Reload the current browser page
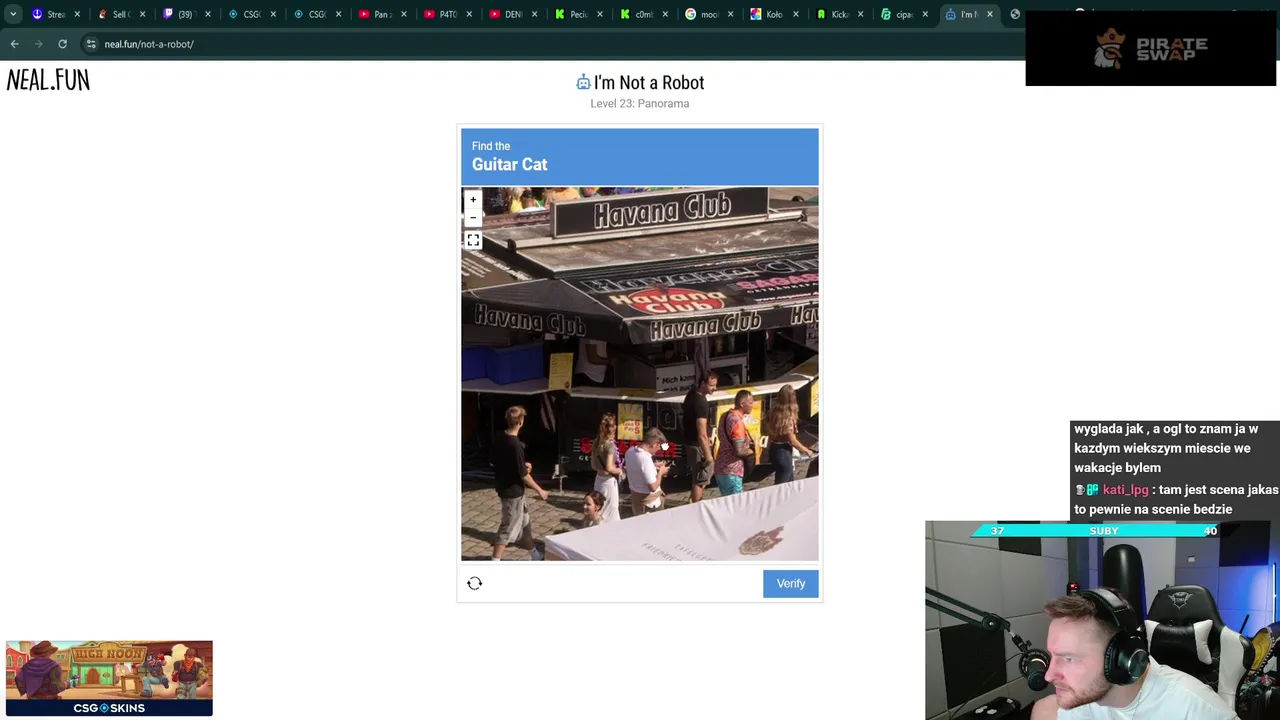Viewport: 1280px width, 720px height. tap(62, 44)
